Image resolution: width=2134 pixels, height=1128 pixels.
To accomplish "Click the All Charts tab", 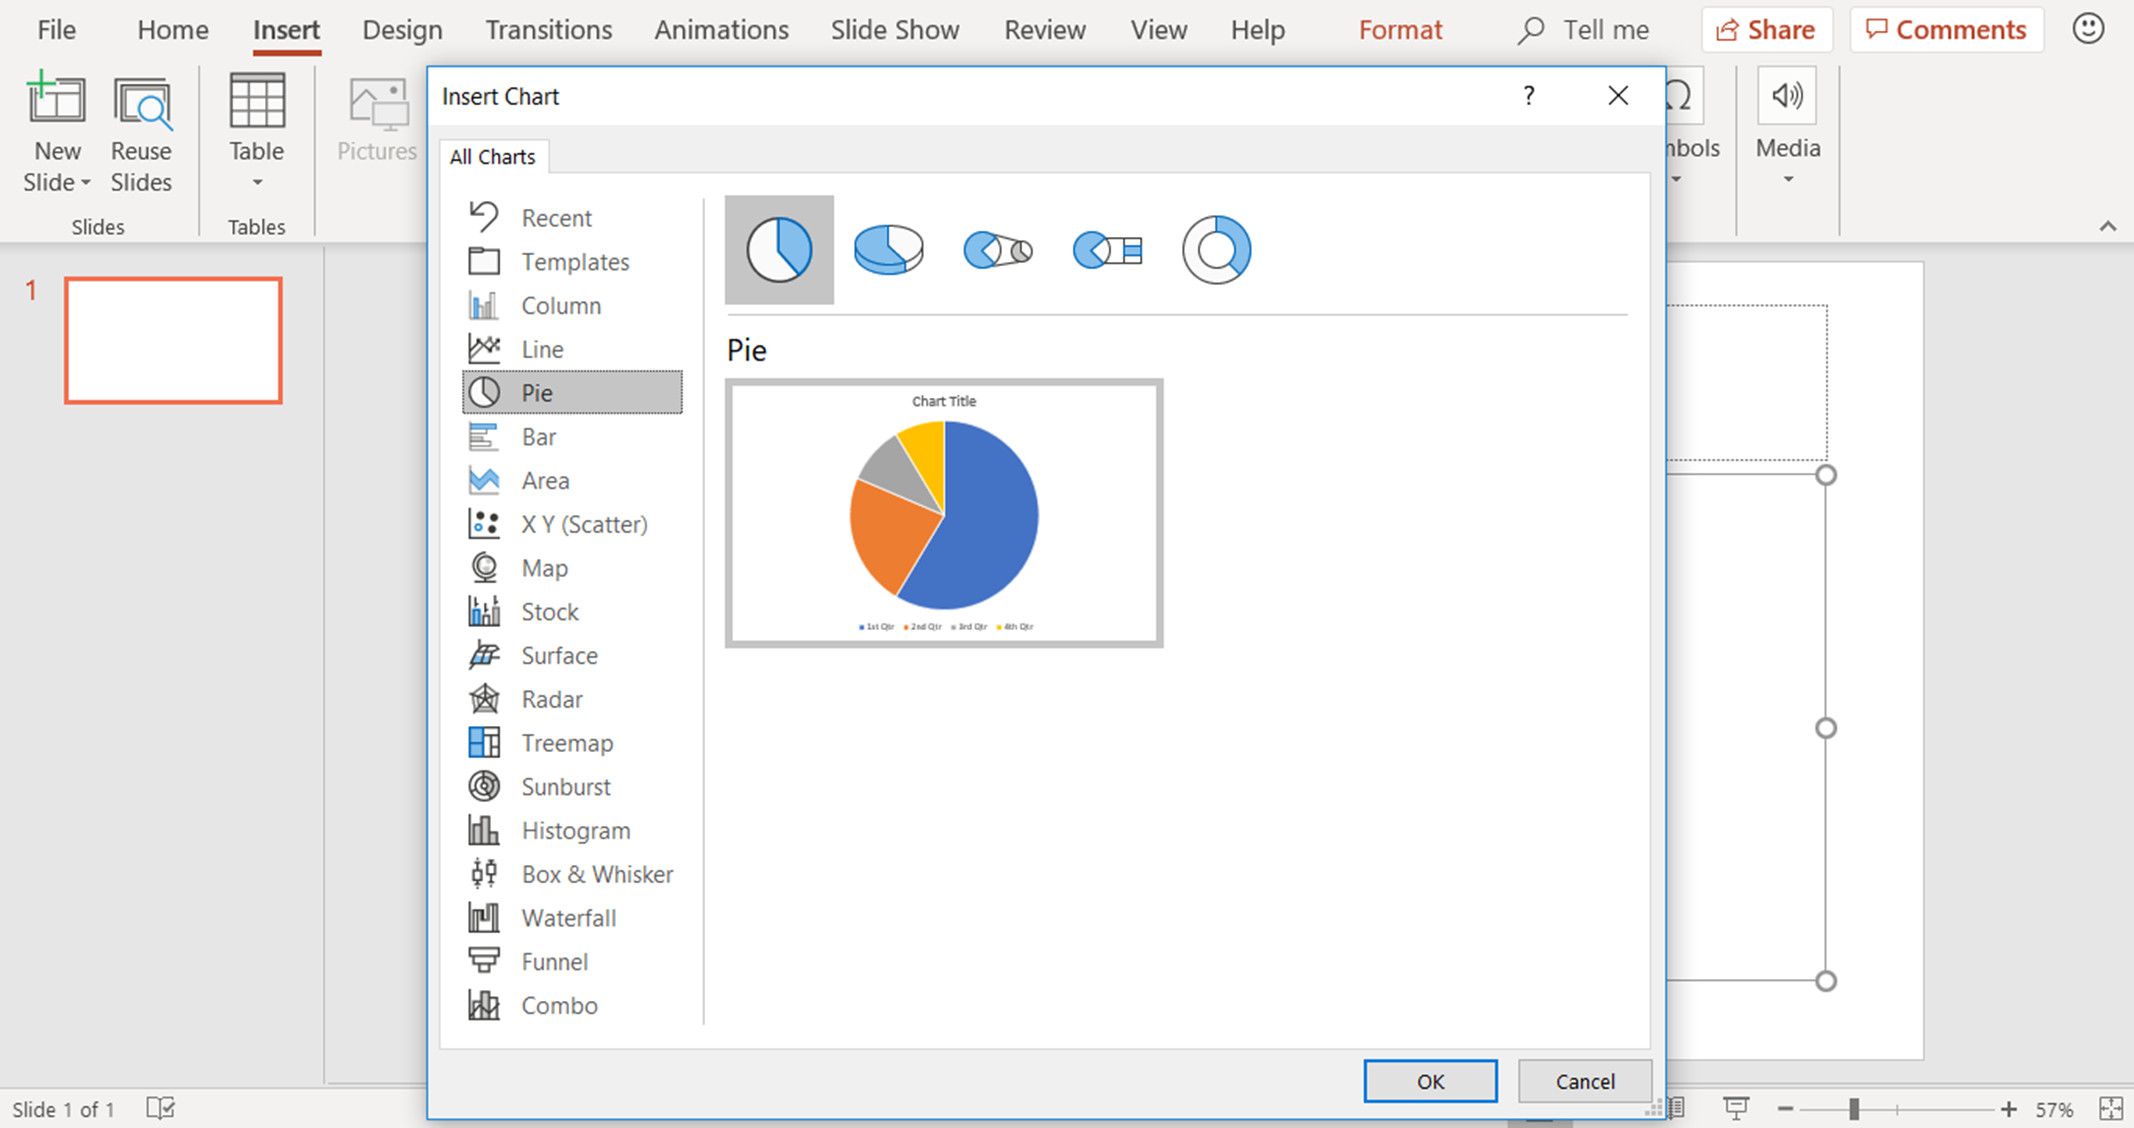I will pyautogui.click(x=493, y=157).
